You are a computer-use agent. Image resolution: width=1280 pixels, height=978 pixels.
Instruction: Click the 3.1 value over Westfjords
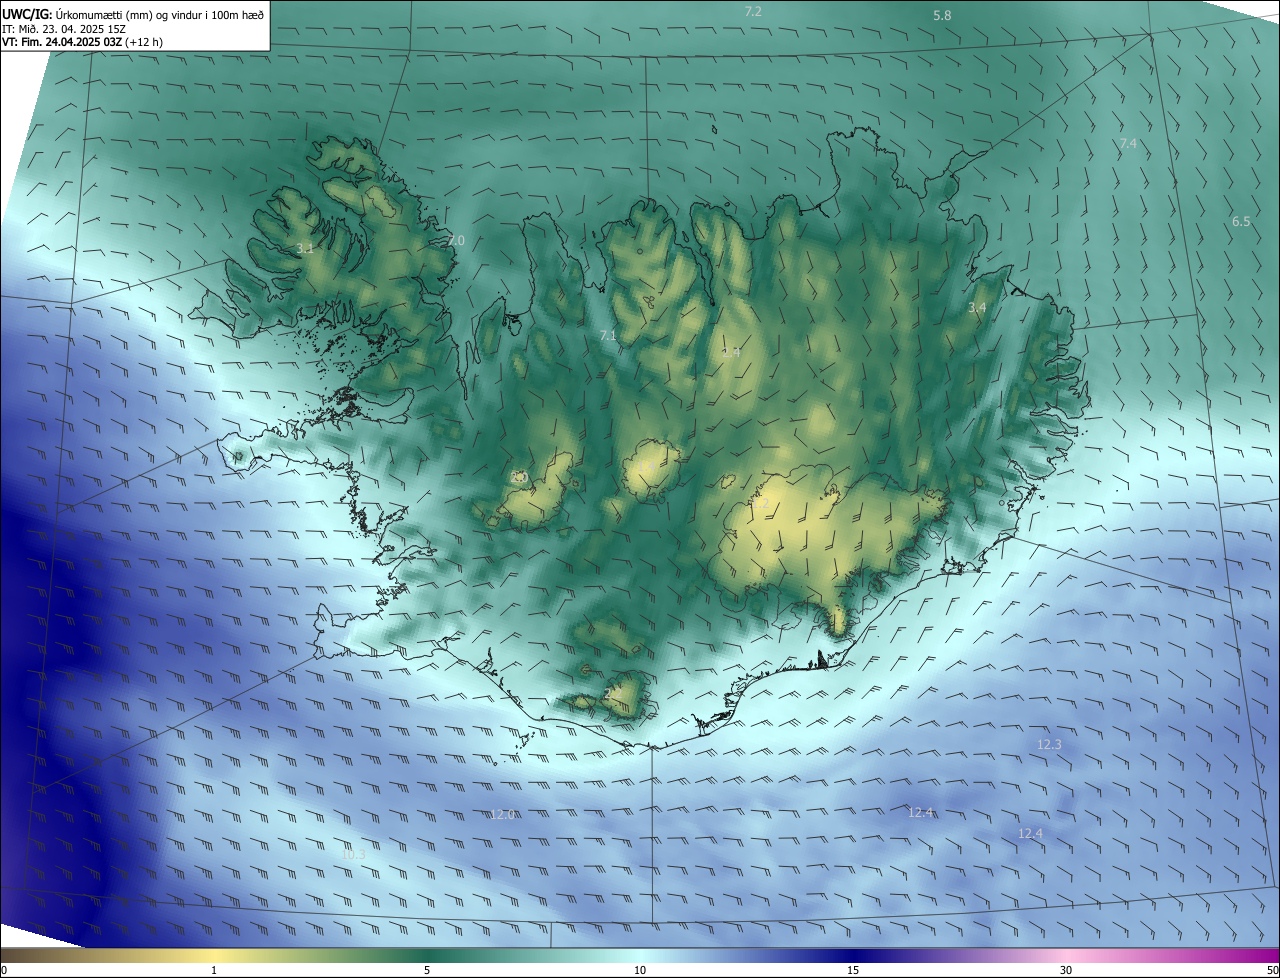click(x=305, y=249)
